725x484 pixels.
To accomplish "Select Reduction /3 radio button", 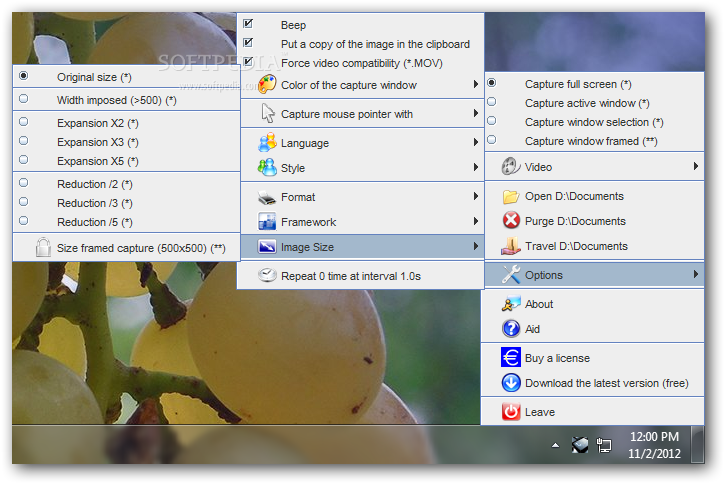I will (x=24, y=202).
